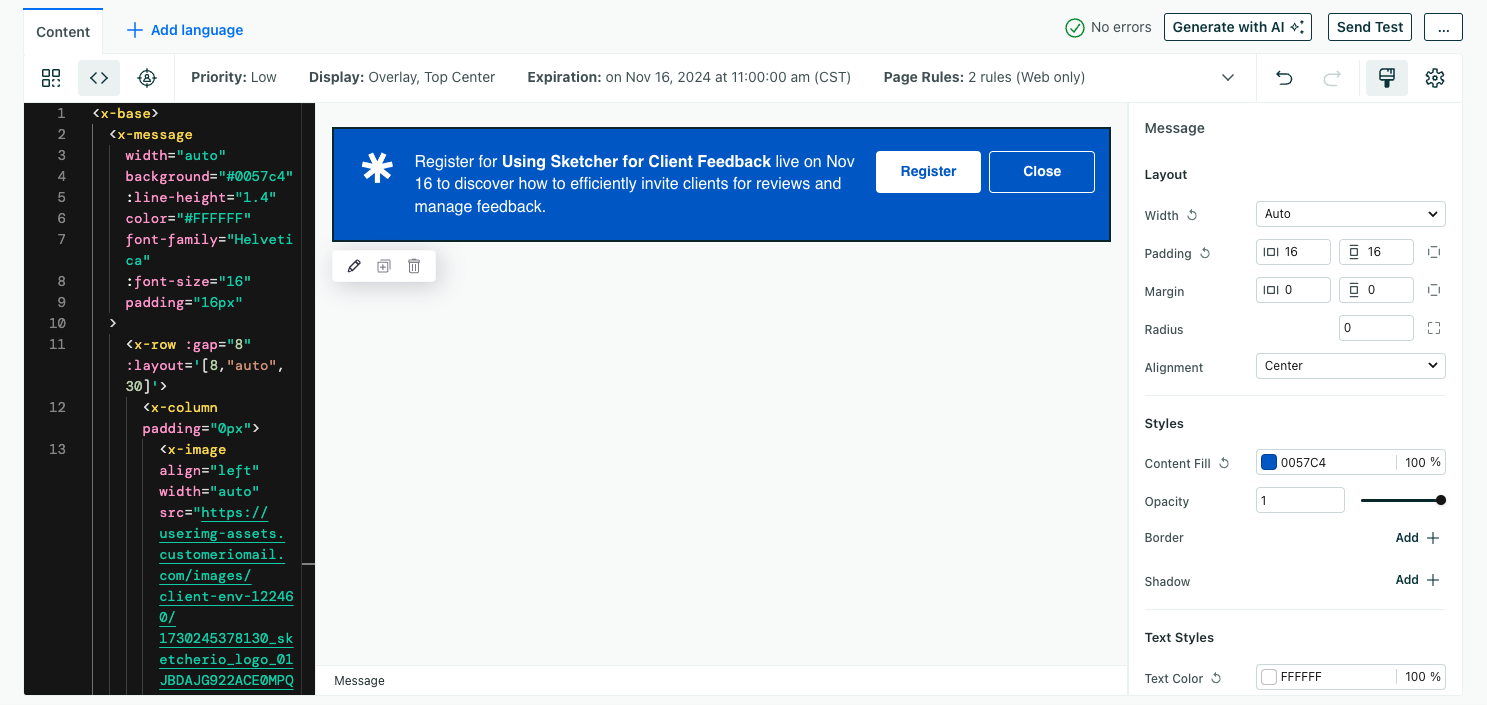Open the gear settings icon

1434,78
